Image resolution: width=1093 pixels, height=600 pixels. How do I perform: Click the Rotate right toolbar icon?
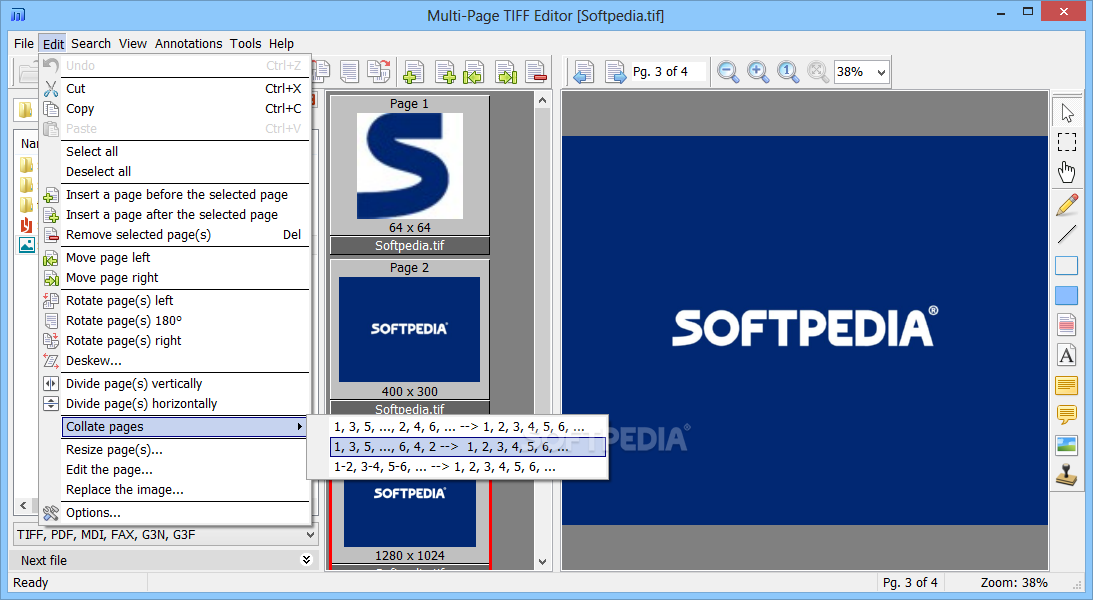tap(379, 71)
